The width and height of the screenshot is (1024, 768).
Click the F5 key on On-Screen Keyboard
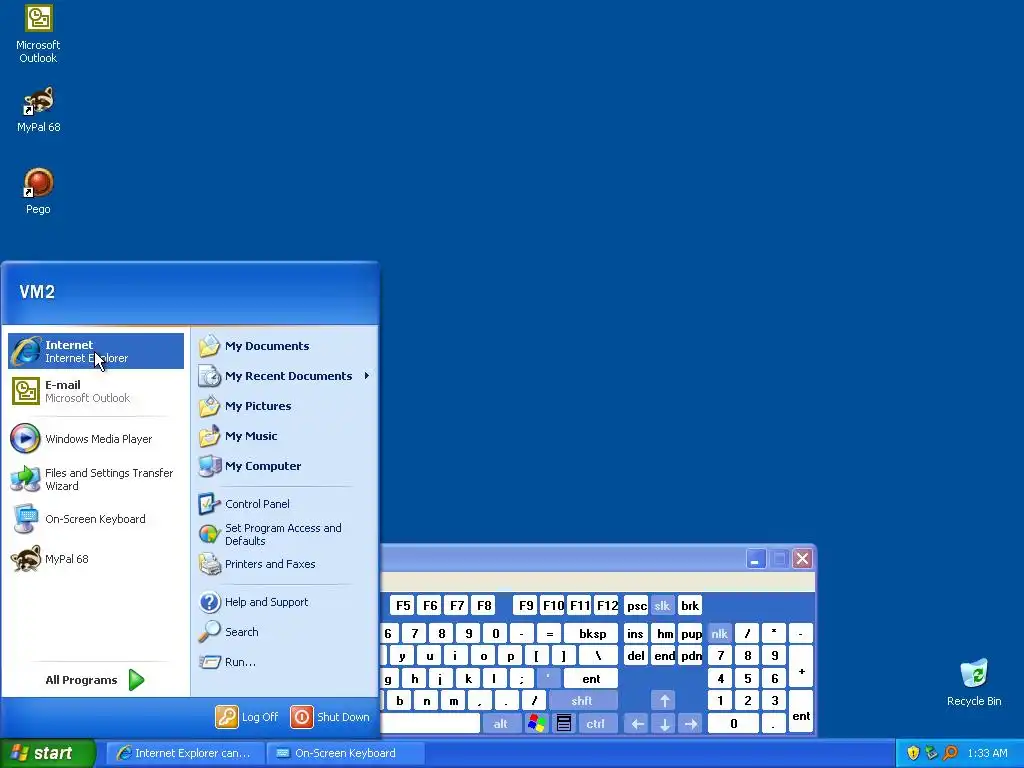click(x=403, y=605)
